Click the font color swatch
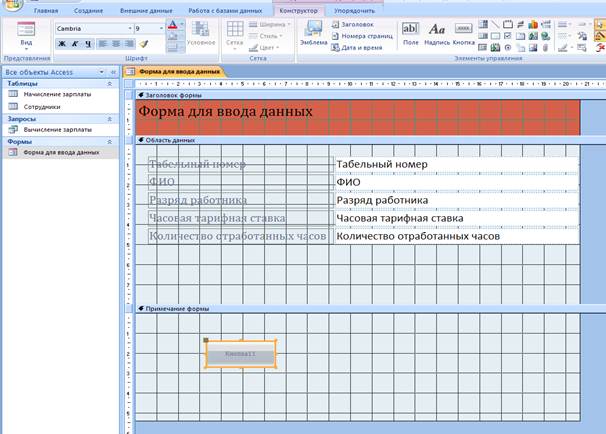The width and height of the screenshot is (606, 434). (173, 26)
